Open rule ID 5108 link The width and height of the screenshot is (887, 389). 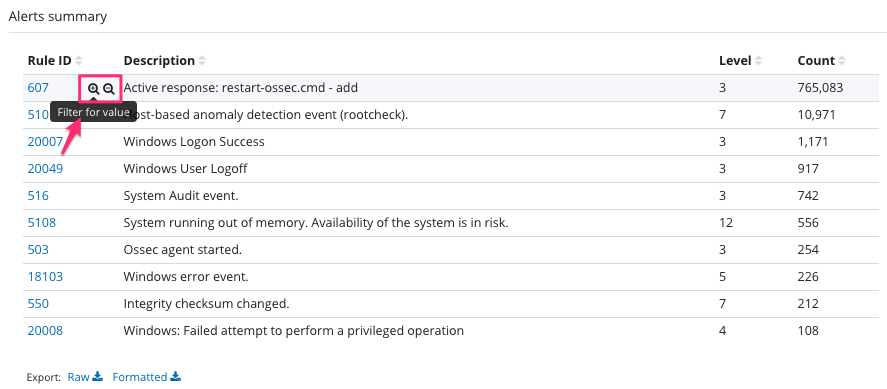click(x=42, y=223)
